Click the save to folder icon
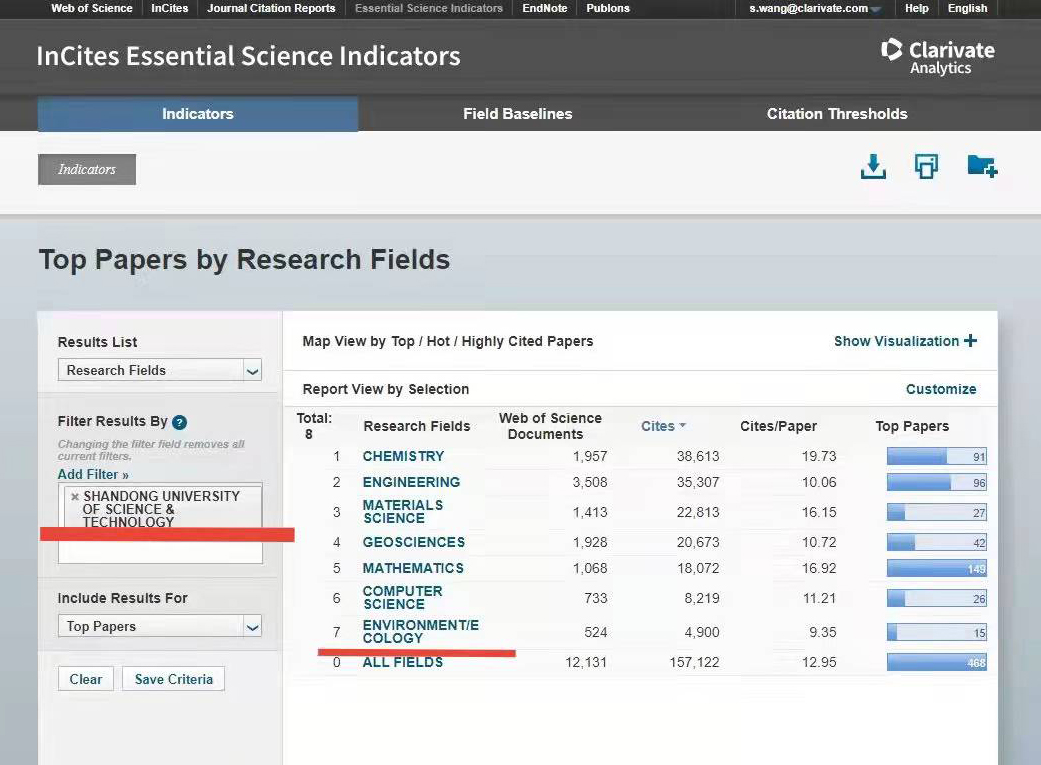Screen dimensions: 1041x765 coord(981,167)
